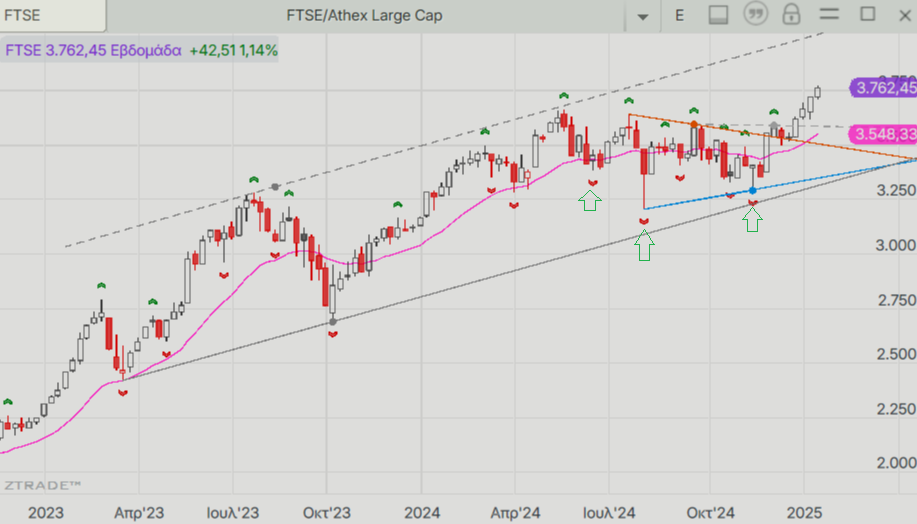This screenshot has height=524, width=917.
Task: Select the gray anchor point near Οκτ'23 low
Action: pos(333,322)
